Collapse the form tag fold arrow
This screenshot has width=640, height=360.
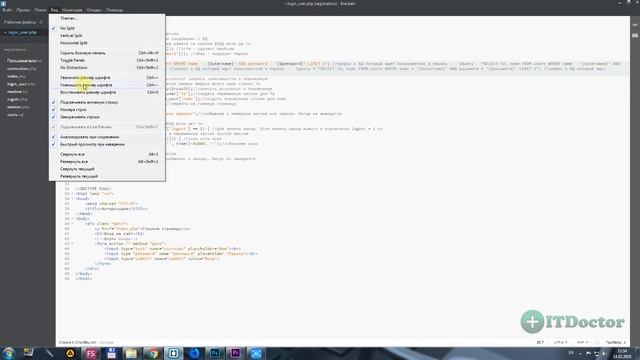[73, 244]
